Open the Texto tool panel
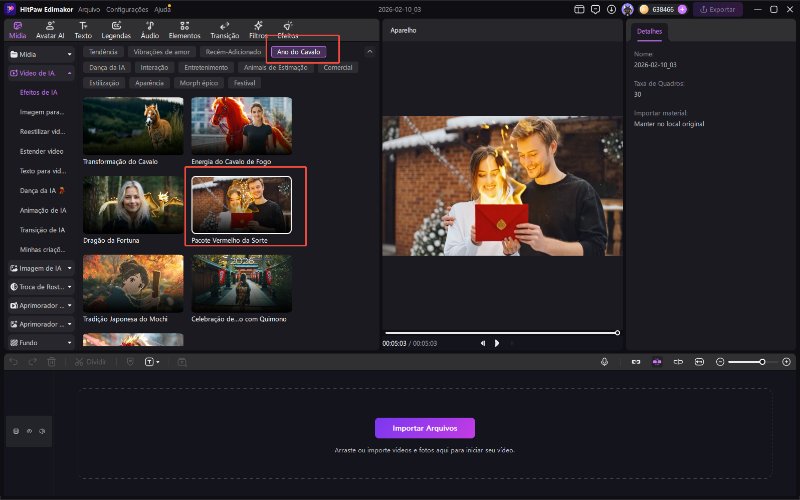This screenshot has height=500, width=800. click(x=83, y=30)
